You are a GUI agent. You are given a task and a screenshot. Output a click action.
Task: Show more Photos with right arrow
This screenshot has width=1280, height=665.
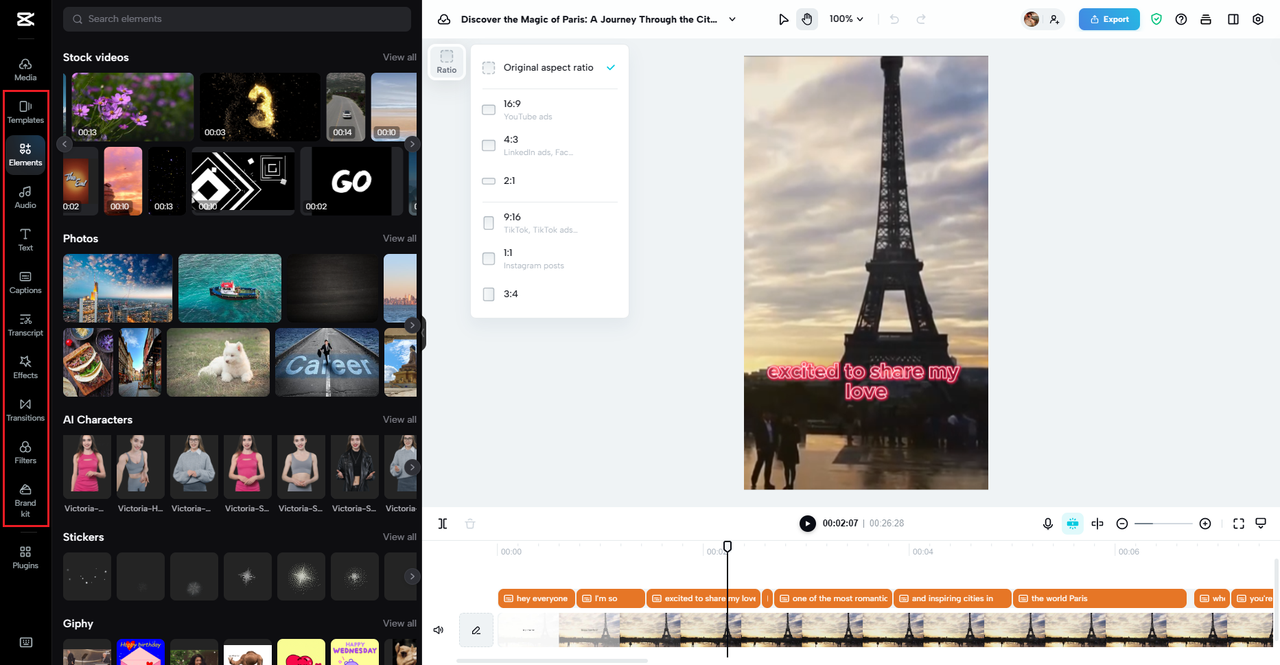412,325
